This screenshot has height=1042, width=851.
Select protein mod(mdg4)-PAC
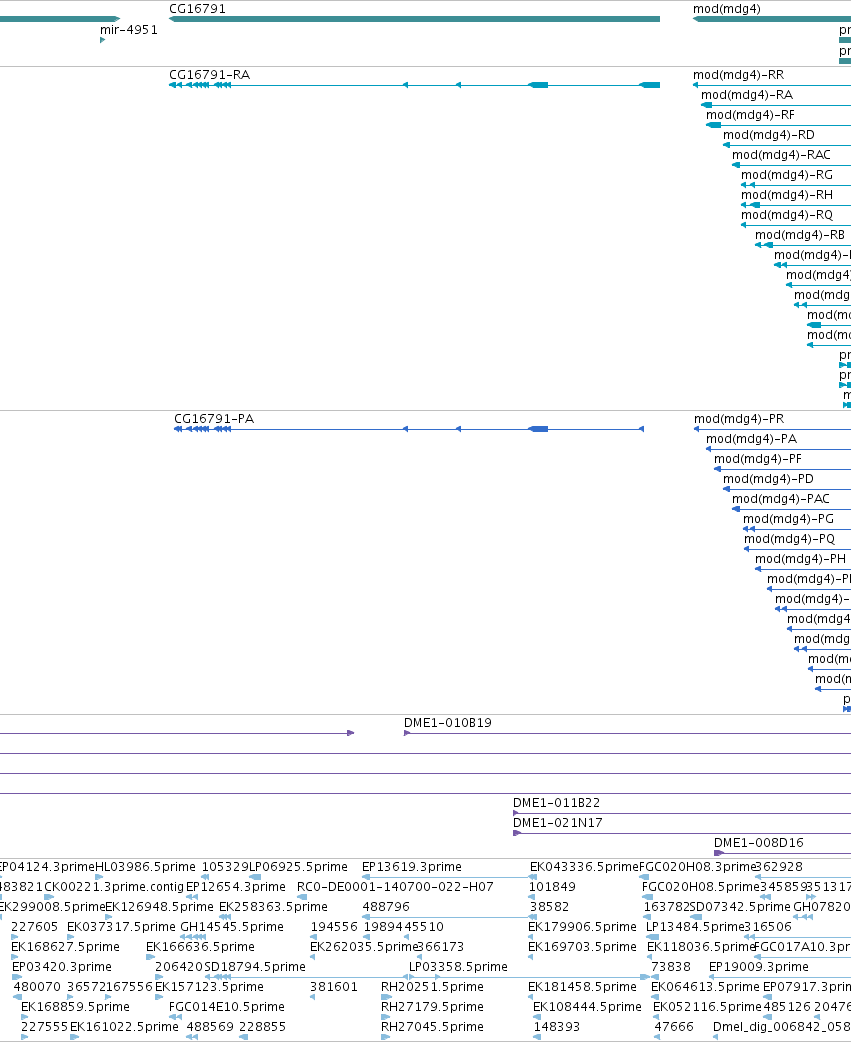point(781,498)
